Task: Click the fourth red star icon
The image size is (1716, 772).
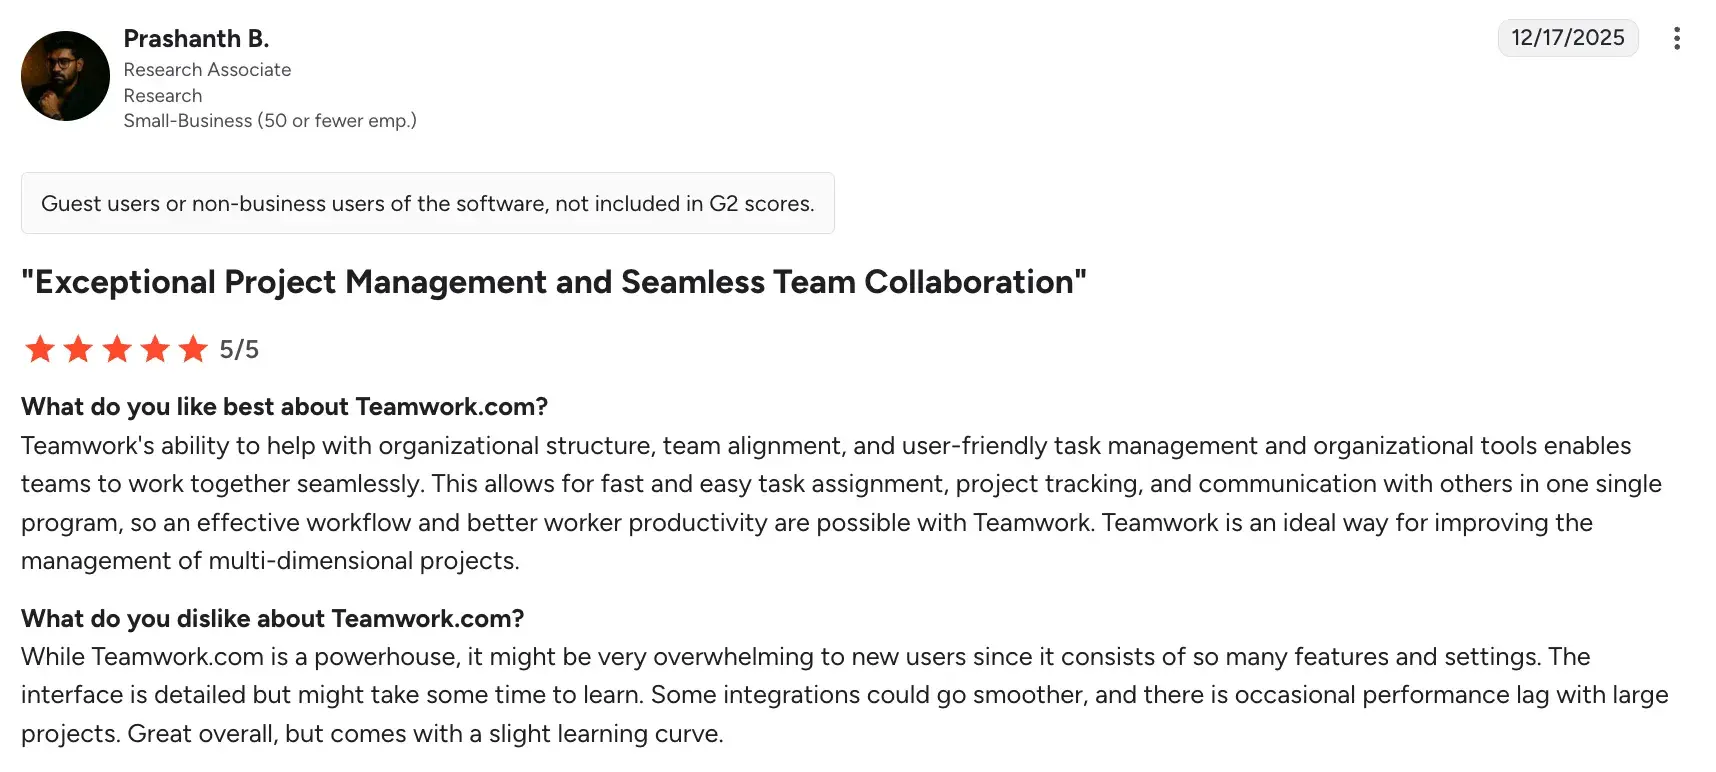Action: tap(155, 349)
